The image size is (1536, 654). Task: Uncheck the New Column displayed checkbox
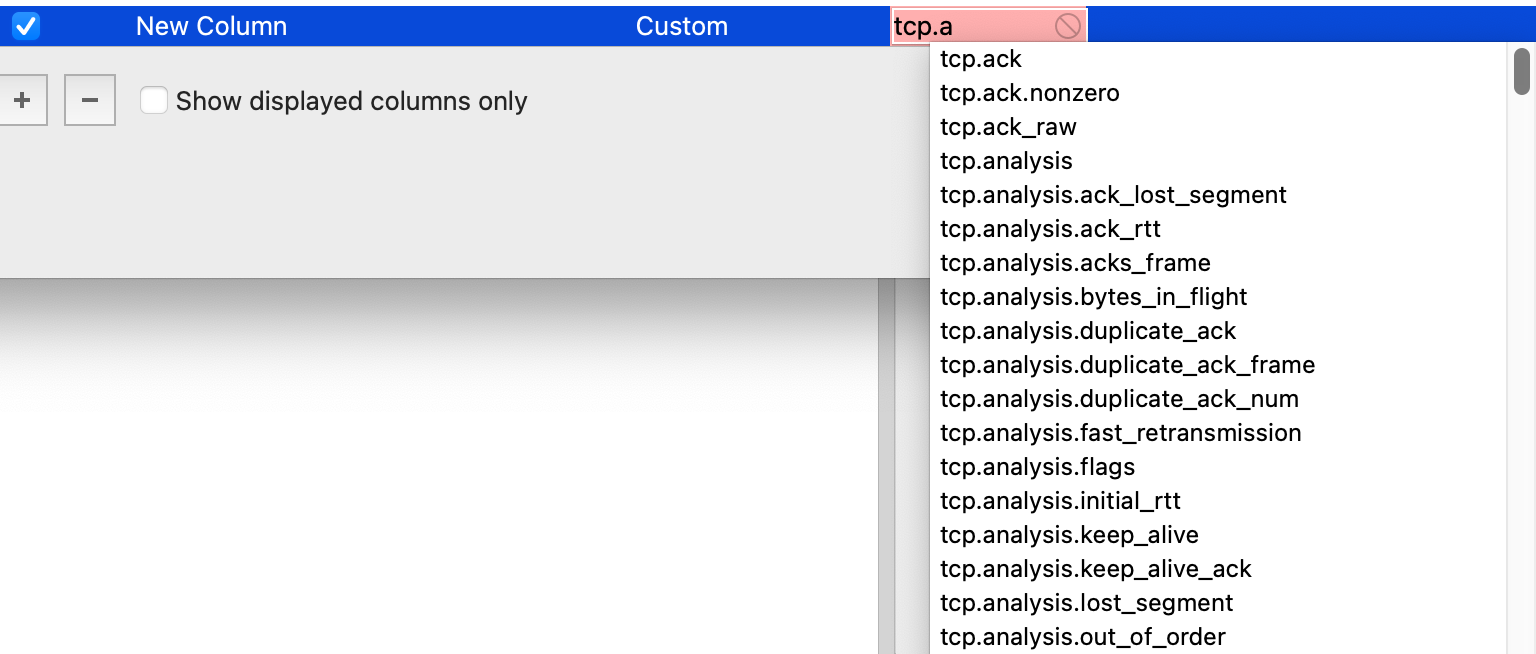click(x=26, y=27)
